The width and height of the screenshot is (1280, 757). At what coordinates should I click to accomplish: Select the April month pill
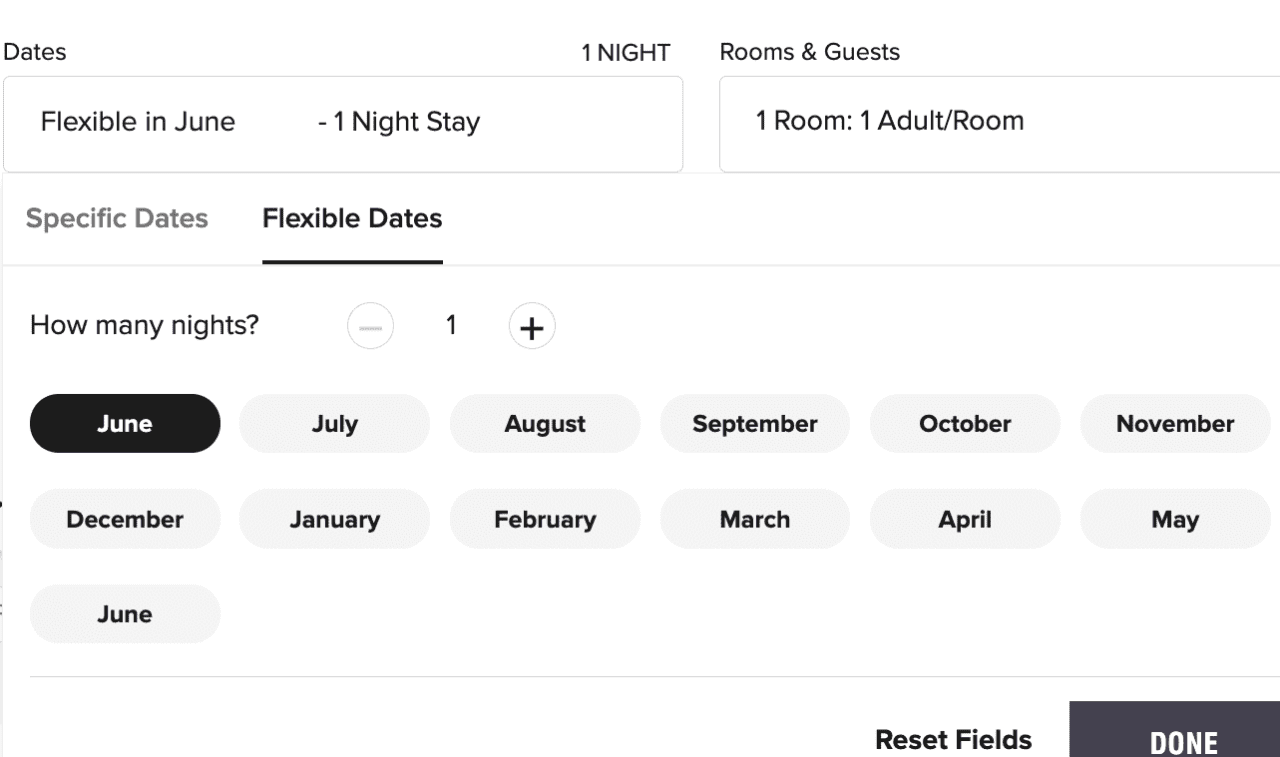965,519
